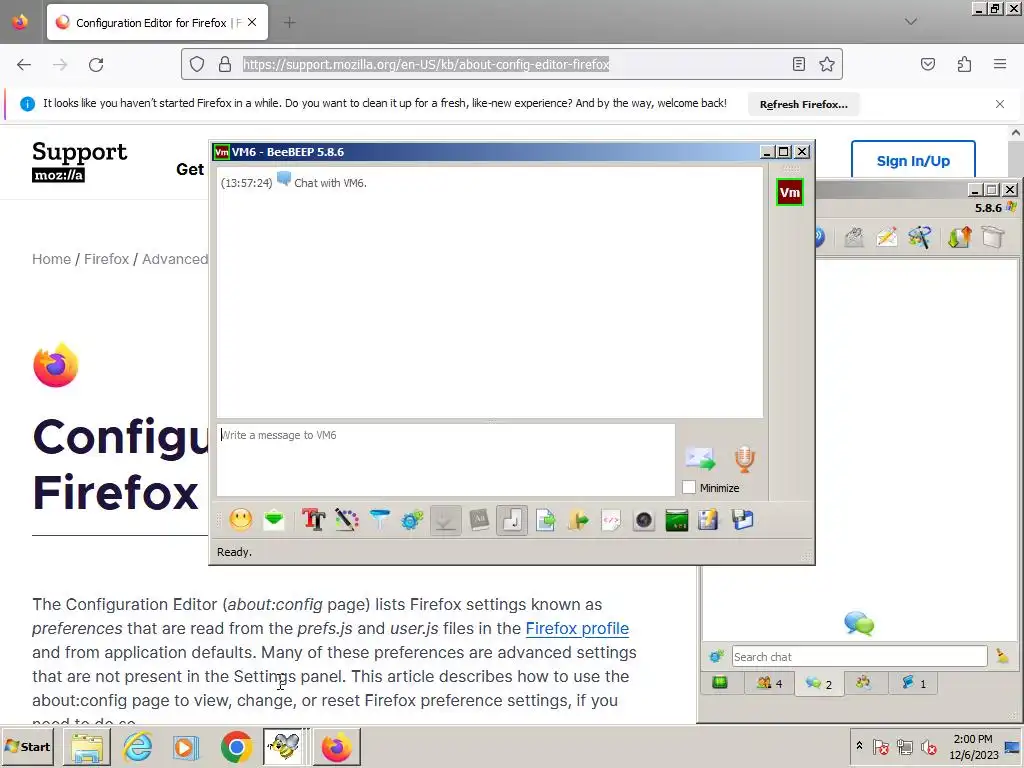Image resolution: width=1024 pixels, height=768 pixels.
Task: Record a voice message with microphone icon
Action: click(x=744, y=458)
